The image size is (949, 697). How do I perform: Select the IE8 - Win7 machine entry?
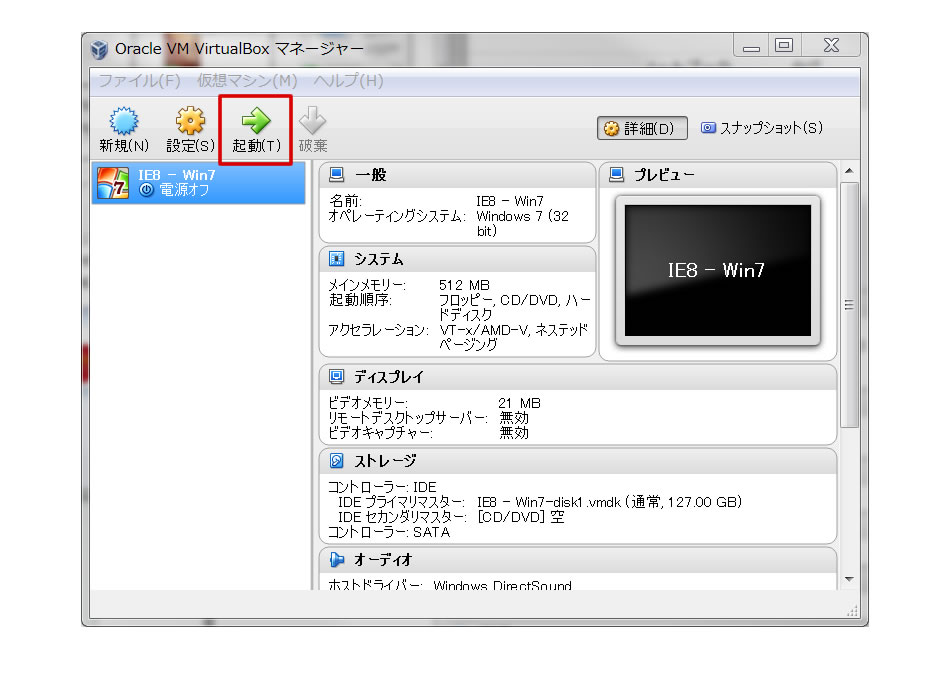pos(199,183)
